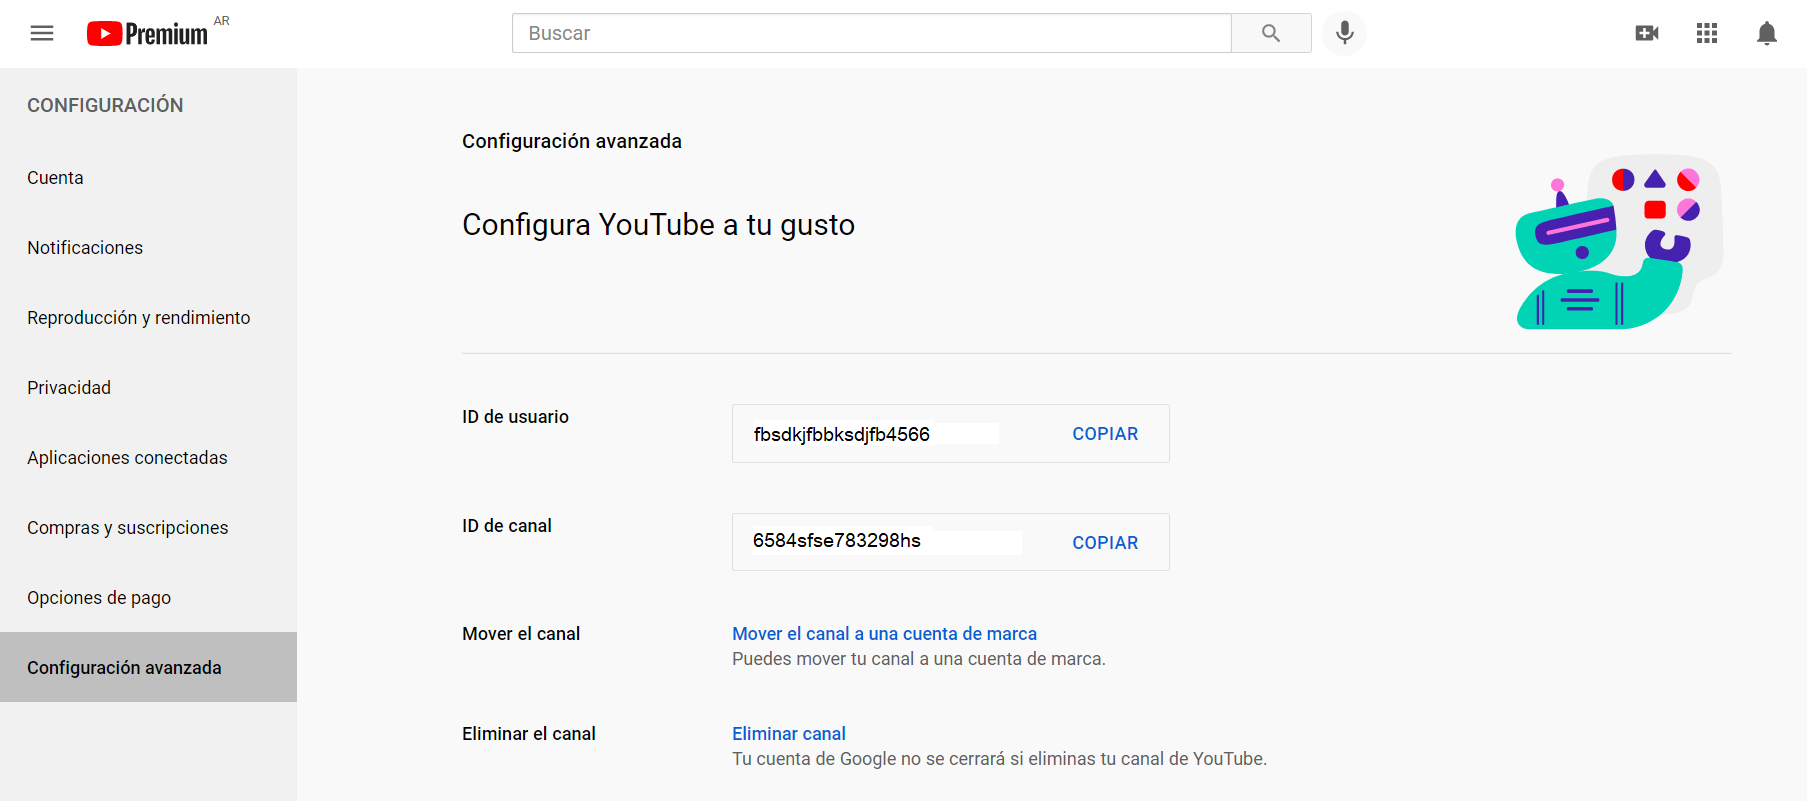Select Configuración avanzada in sidebar
This screenshot has height=801, width=1807.
pos(148,667)
